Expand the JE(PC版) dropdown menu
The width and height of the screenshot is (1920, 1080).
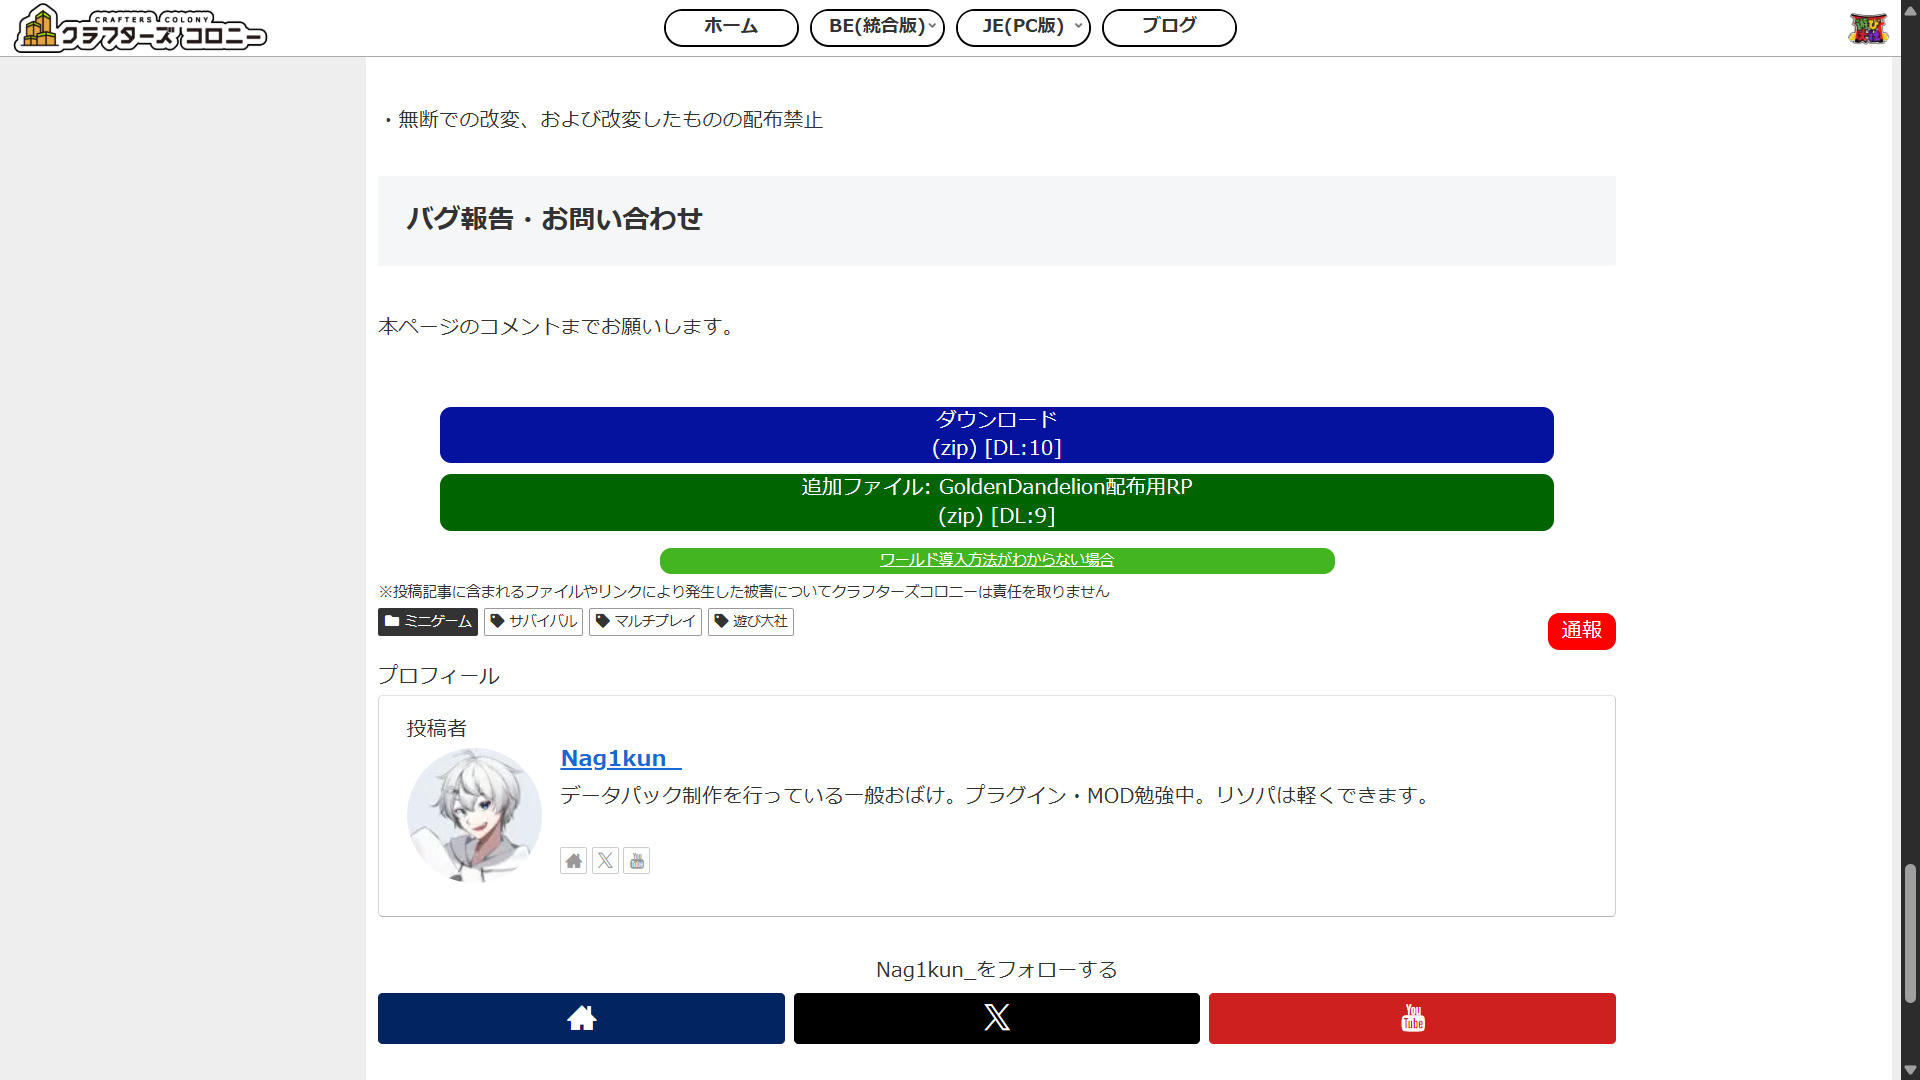[1023, 27]
